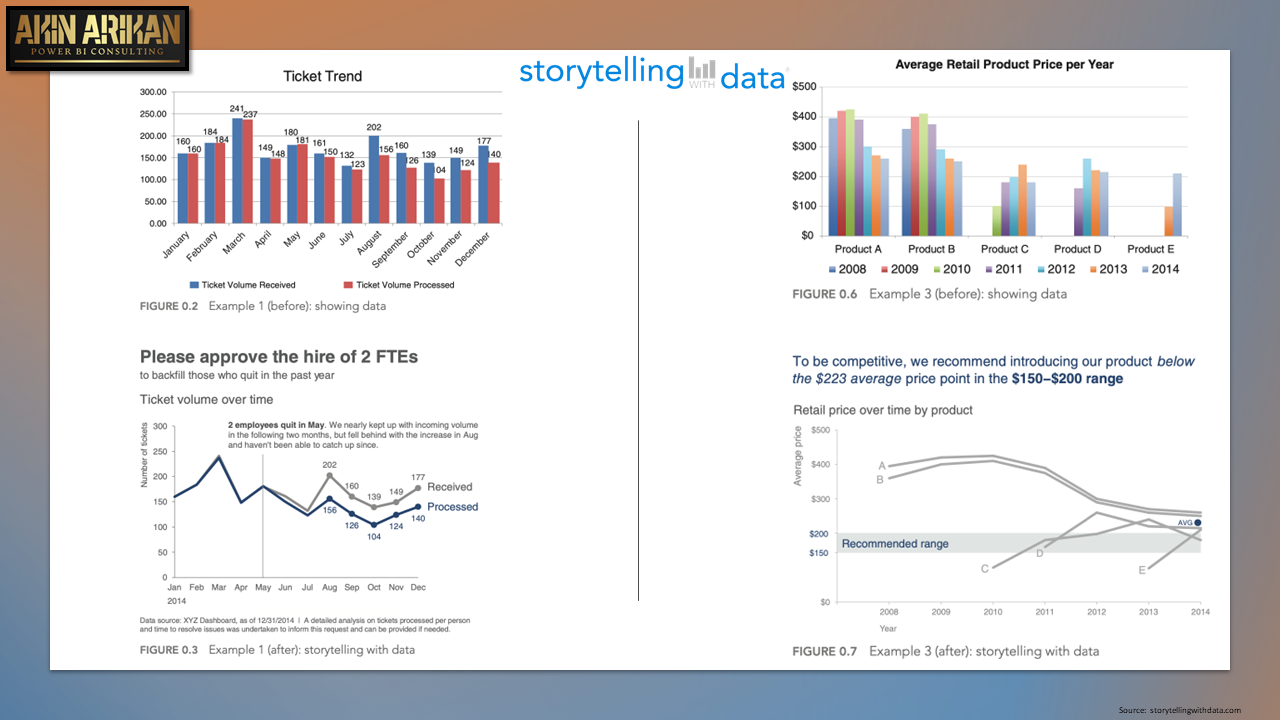
Task: Click the 'Please approve the hire of 2 FTEs' heading
Action: pyautogui.click(x=279, y=356)
